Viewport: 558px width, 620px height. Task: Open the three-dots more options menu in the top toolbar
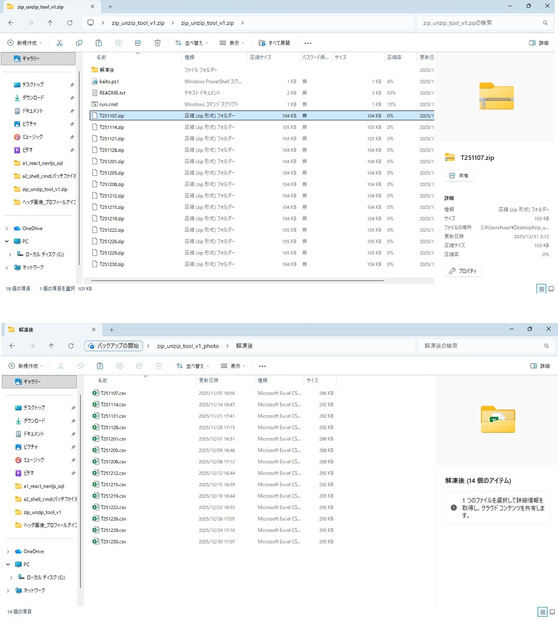click(308, 43)
